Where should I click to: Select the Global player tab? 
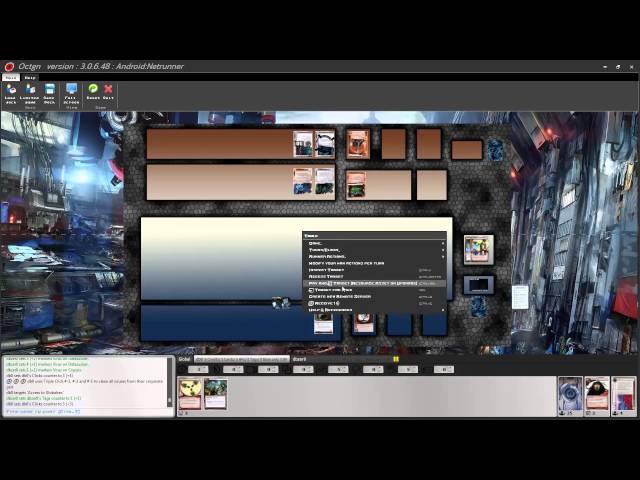(184, 359)
